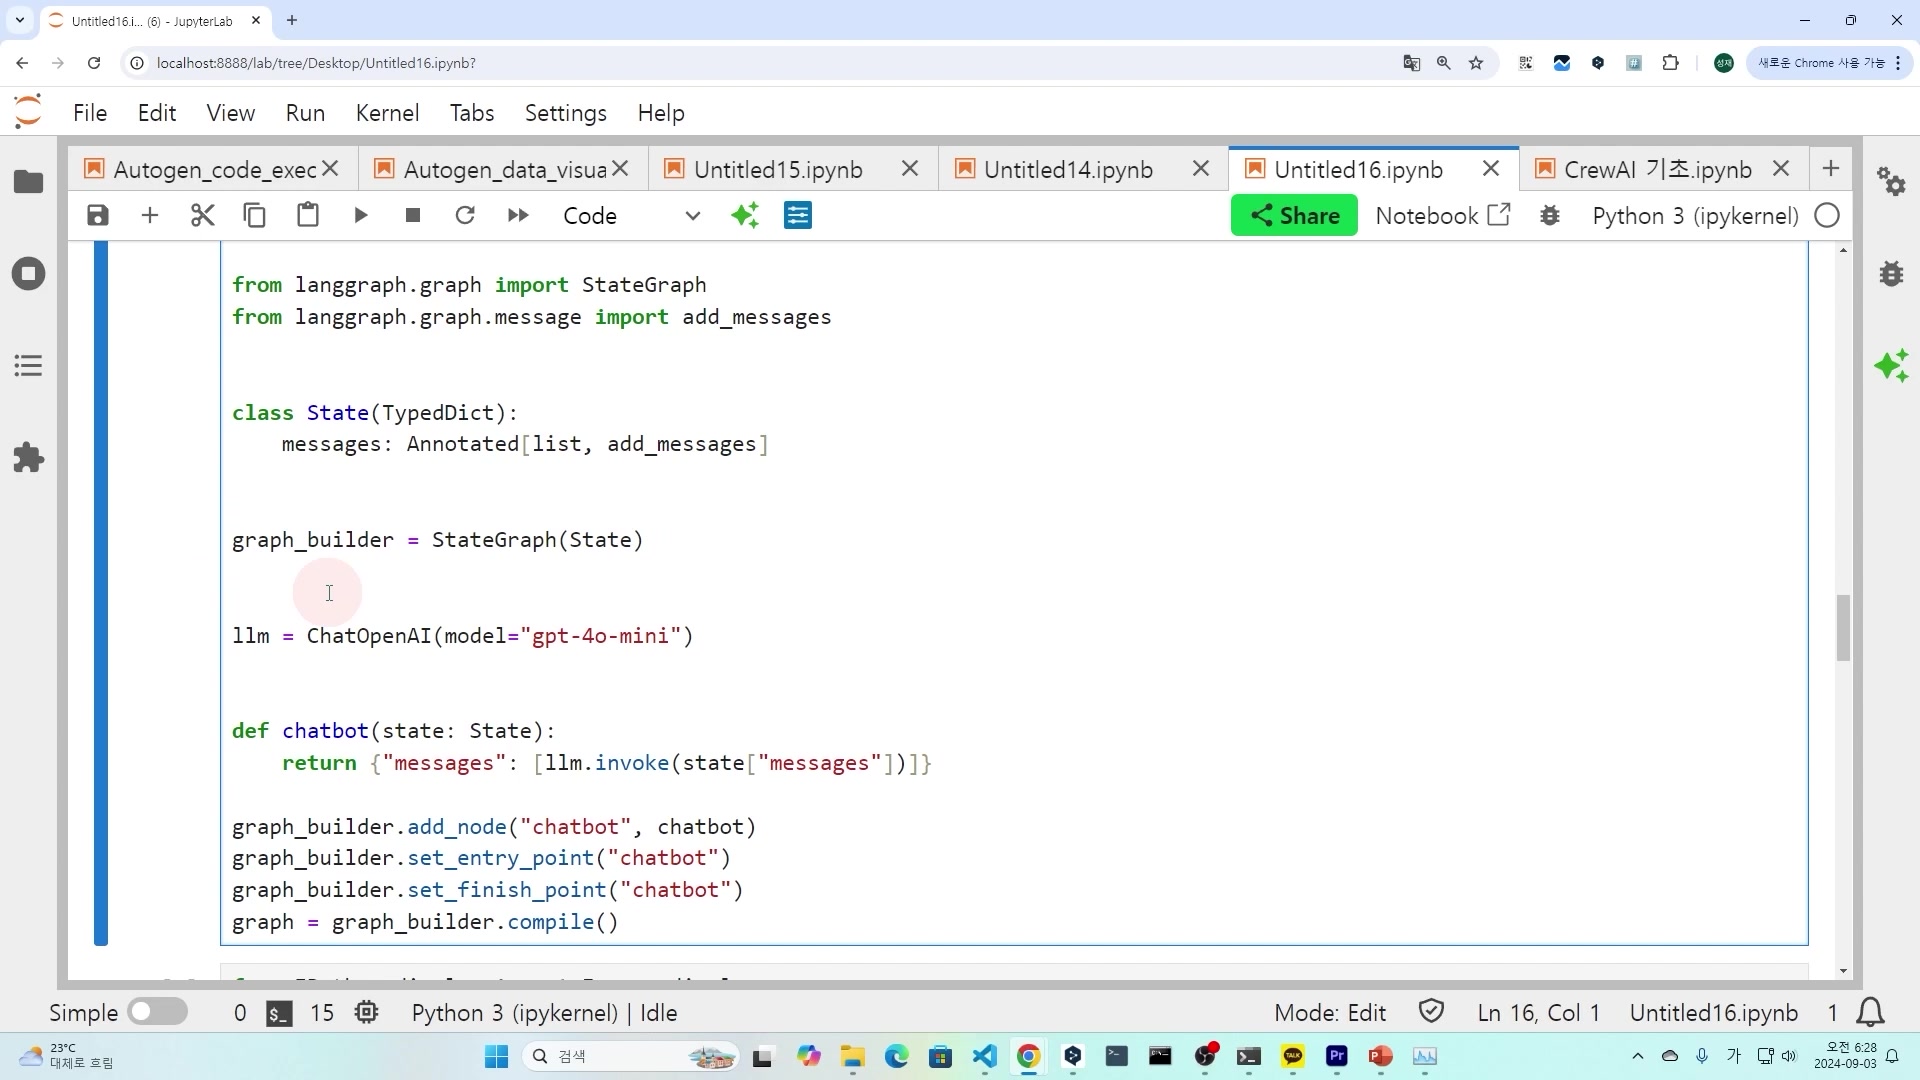Open the cell type Code dropdown
The height and width of the screenshot is (1080, 1920).
pyautogui.click(x=631, y=216)
